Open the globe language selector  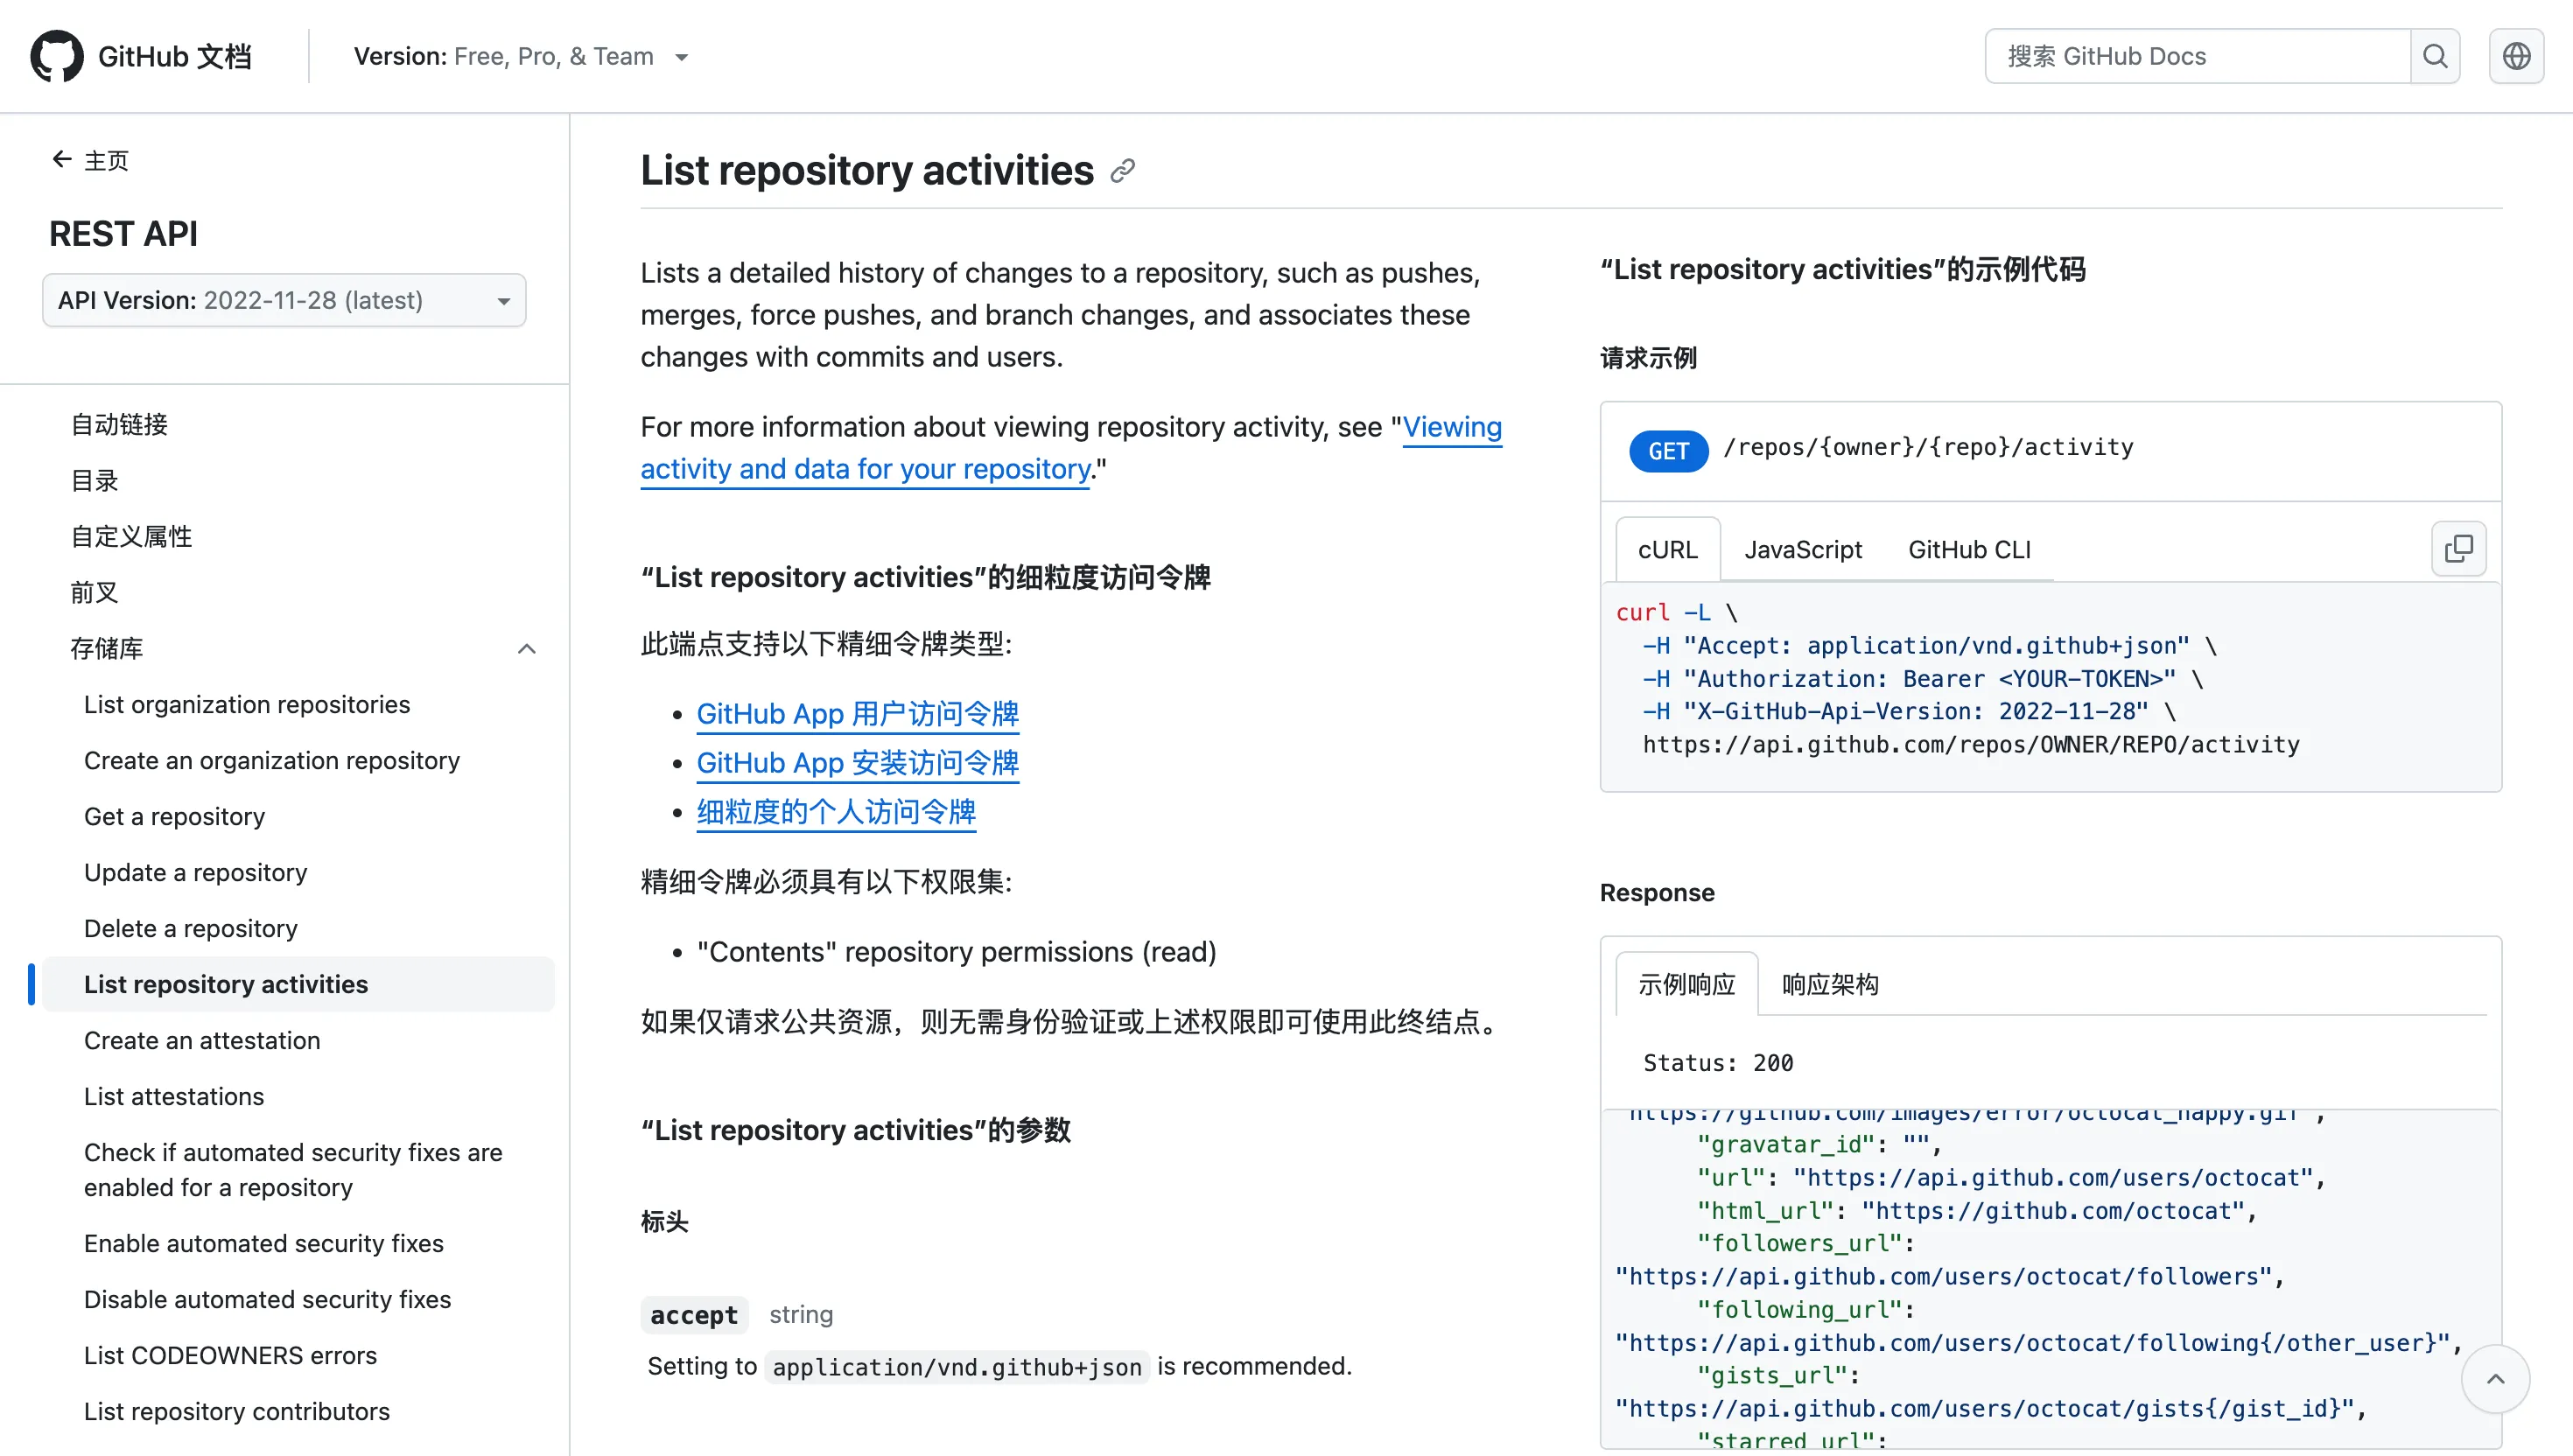coord(2516,56)
